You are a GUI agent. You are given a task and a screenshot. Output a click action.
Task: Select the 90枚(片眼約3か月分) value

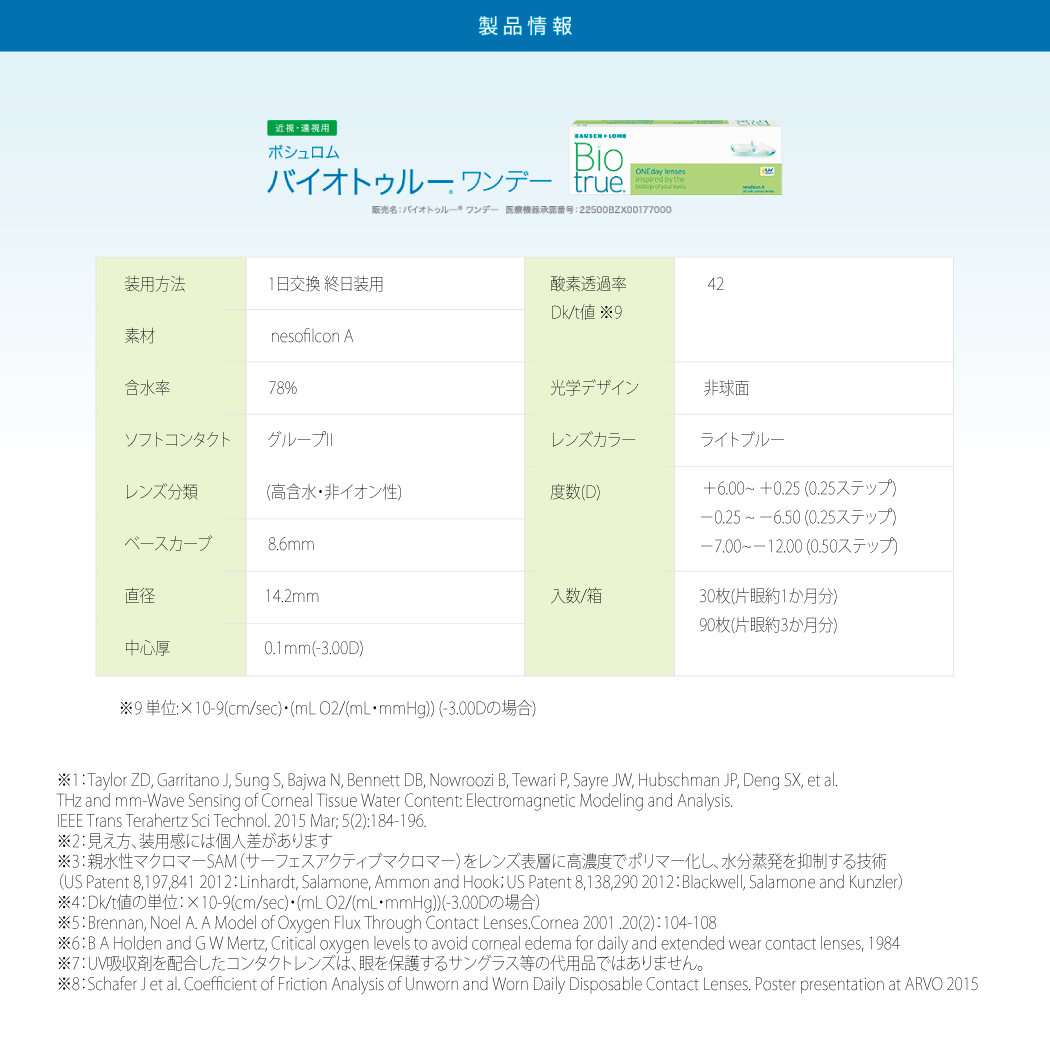768,625
